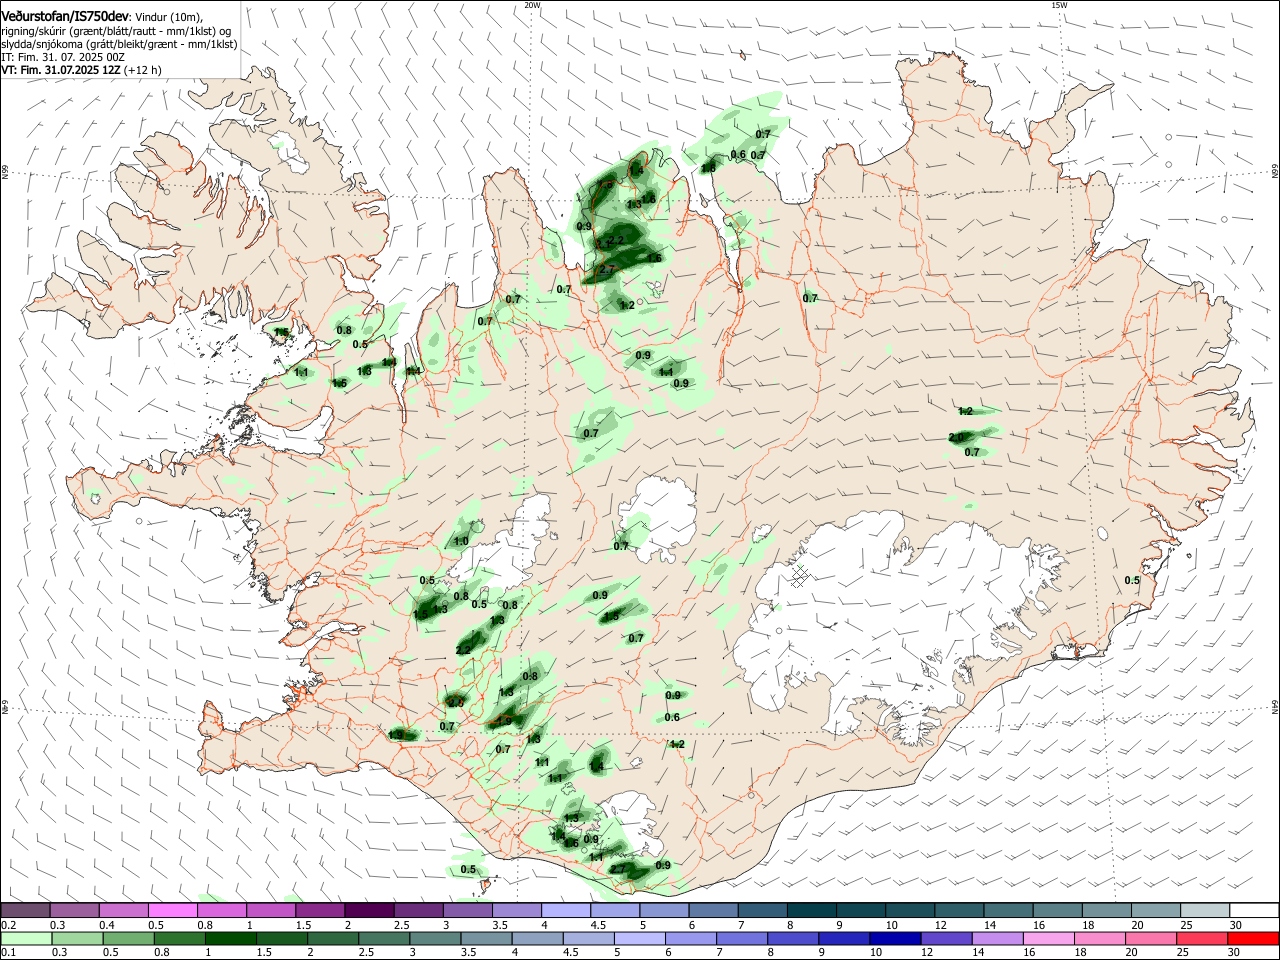The image size is (1280, 960).
Task: Click the dark mauve 0.2–0.3 snow swatch
Action: [x=26, y=910]
